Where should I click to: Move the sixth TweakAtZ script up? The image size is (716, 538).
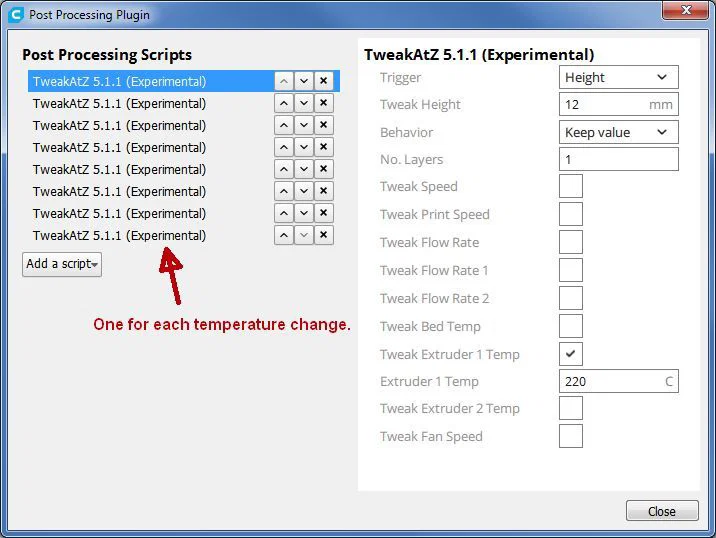[x=284, y=191]
